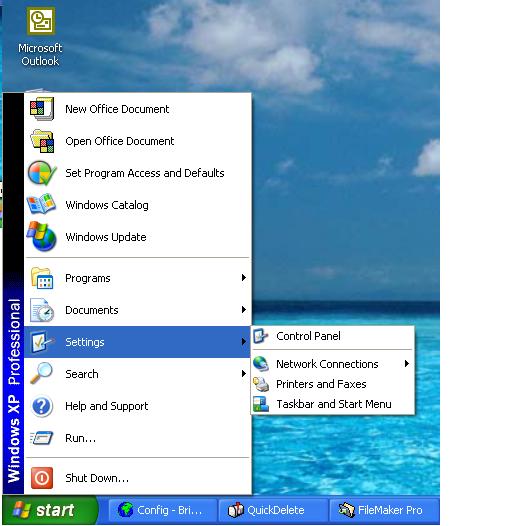The width and height of the screenshot is (512, 526).
Task: Click the Documents label text
Action: [92, 310]
